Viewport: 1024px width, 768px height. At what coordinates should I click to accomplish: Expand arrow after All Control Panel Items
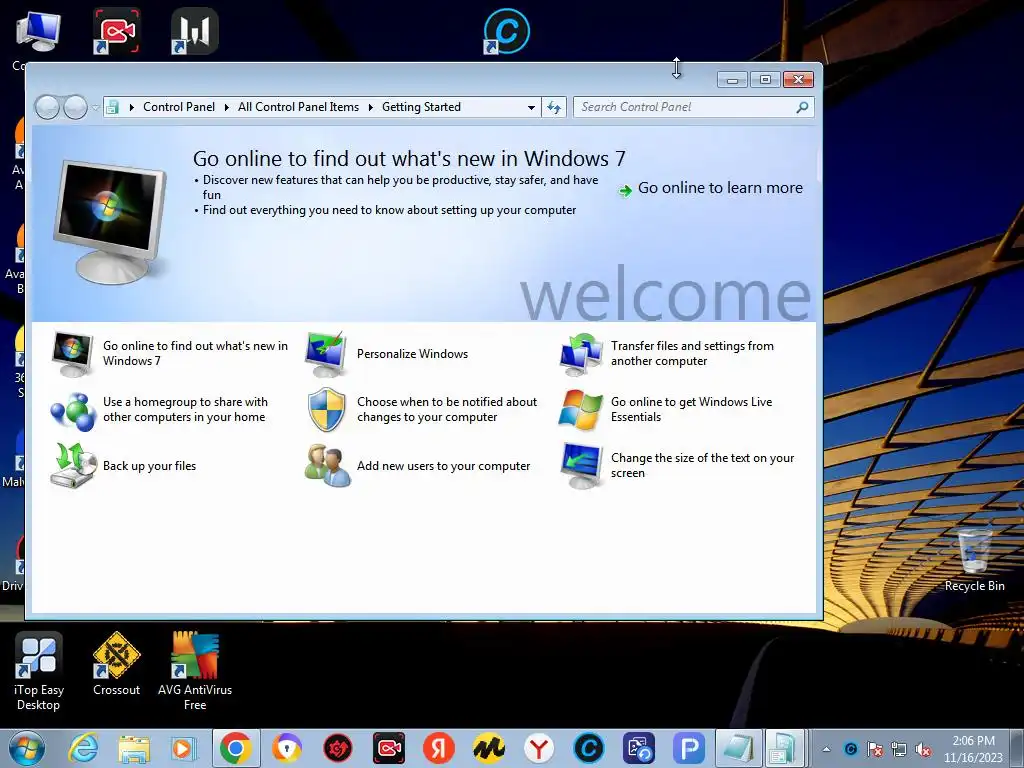(x=370, y=107)
